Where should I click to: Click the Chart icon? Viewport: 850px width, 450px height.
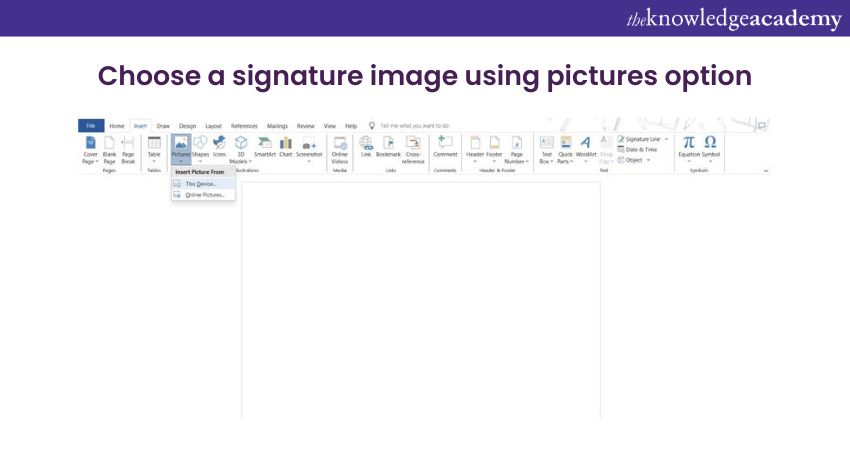286,146
